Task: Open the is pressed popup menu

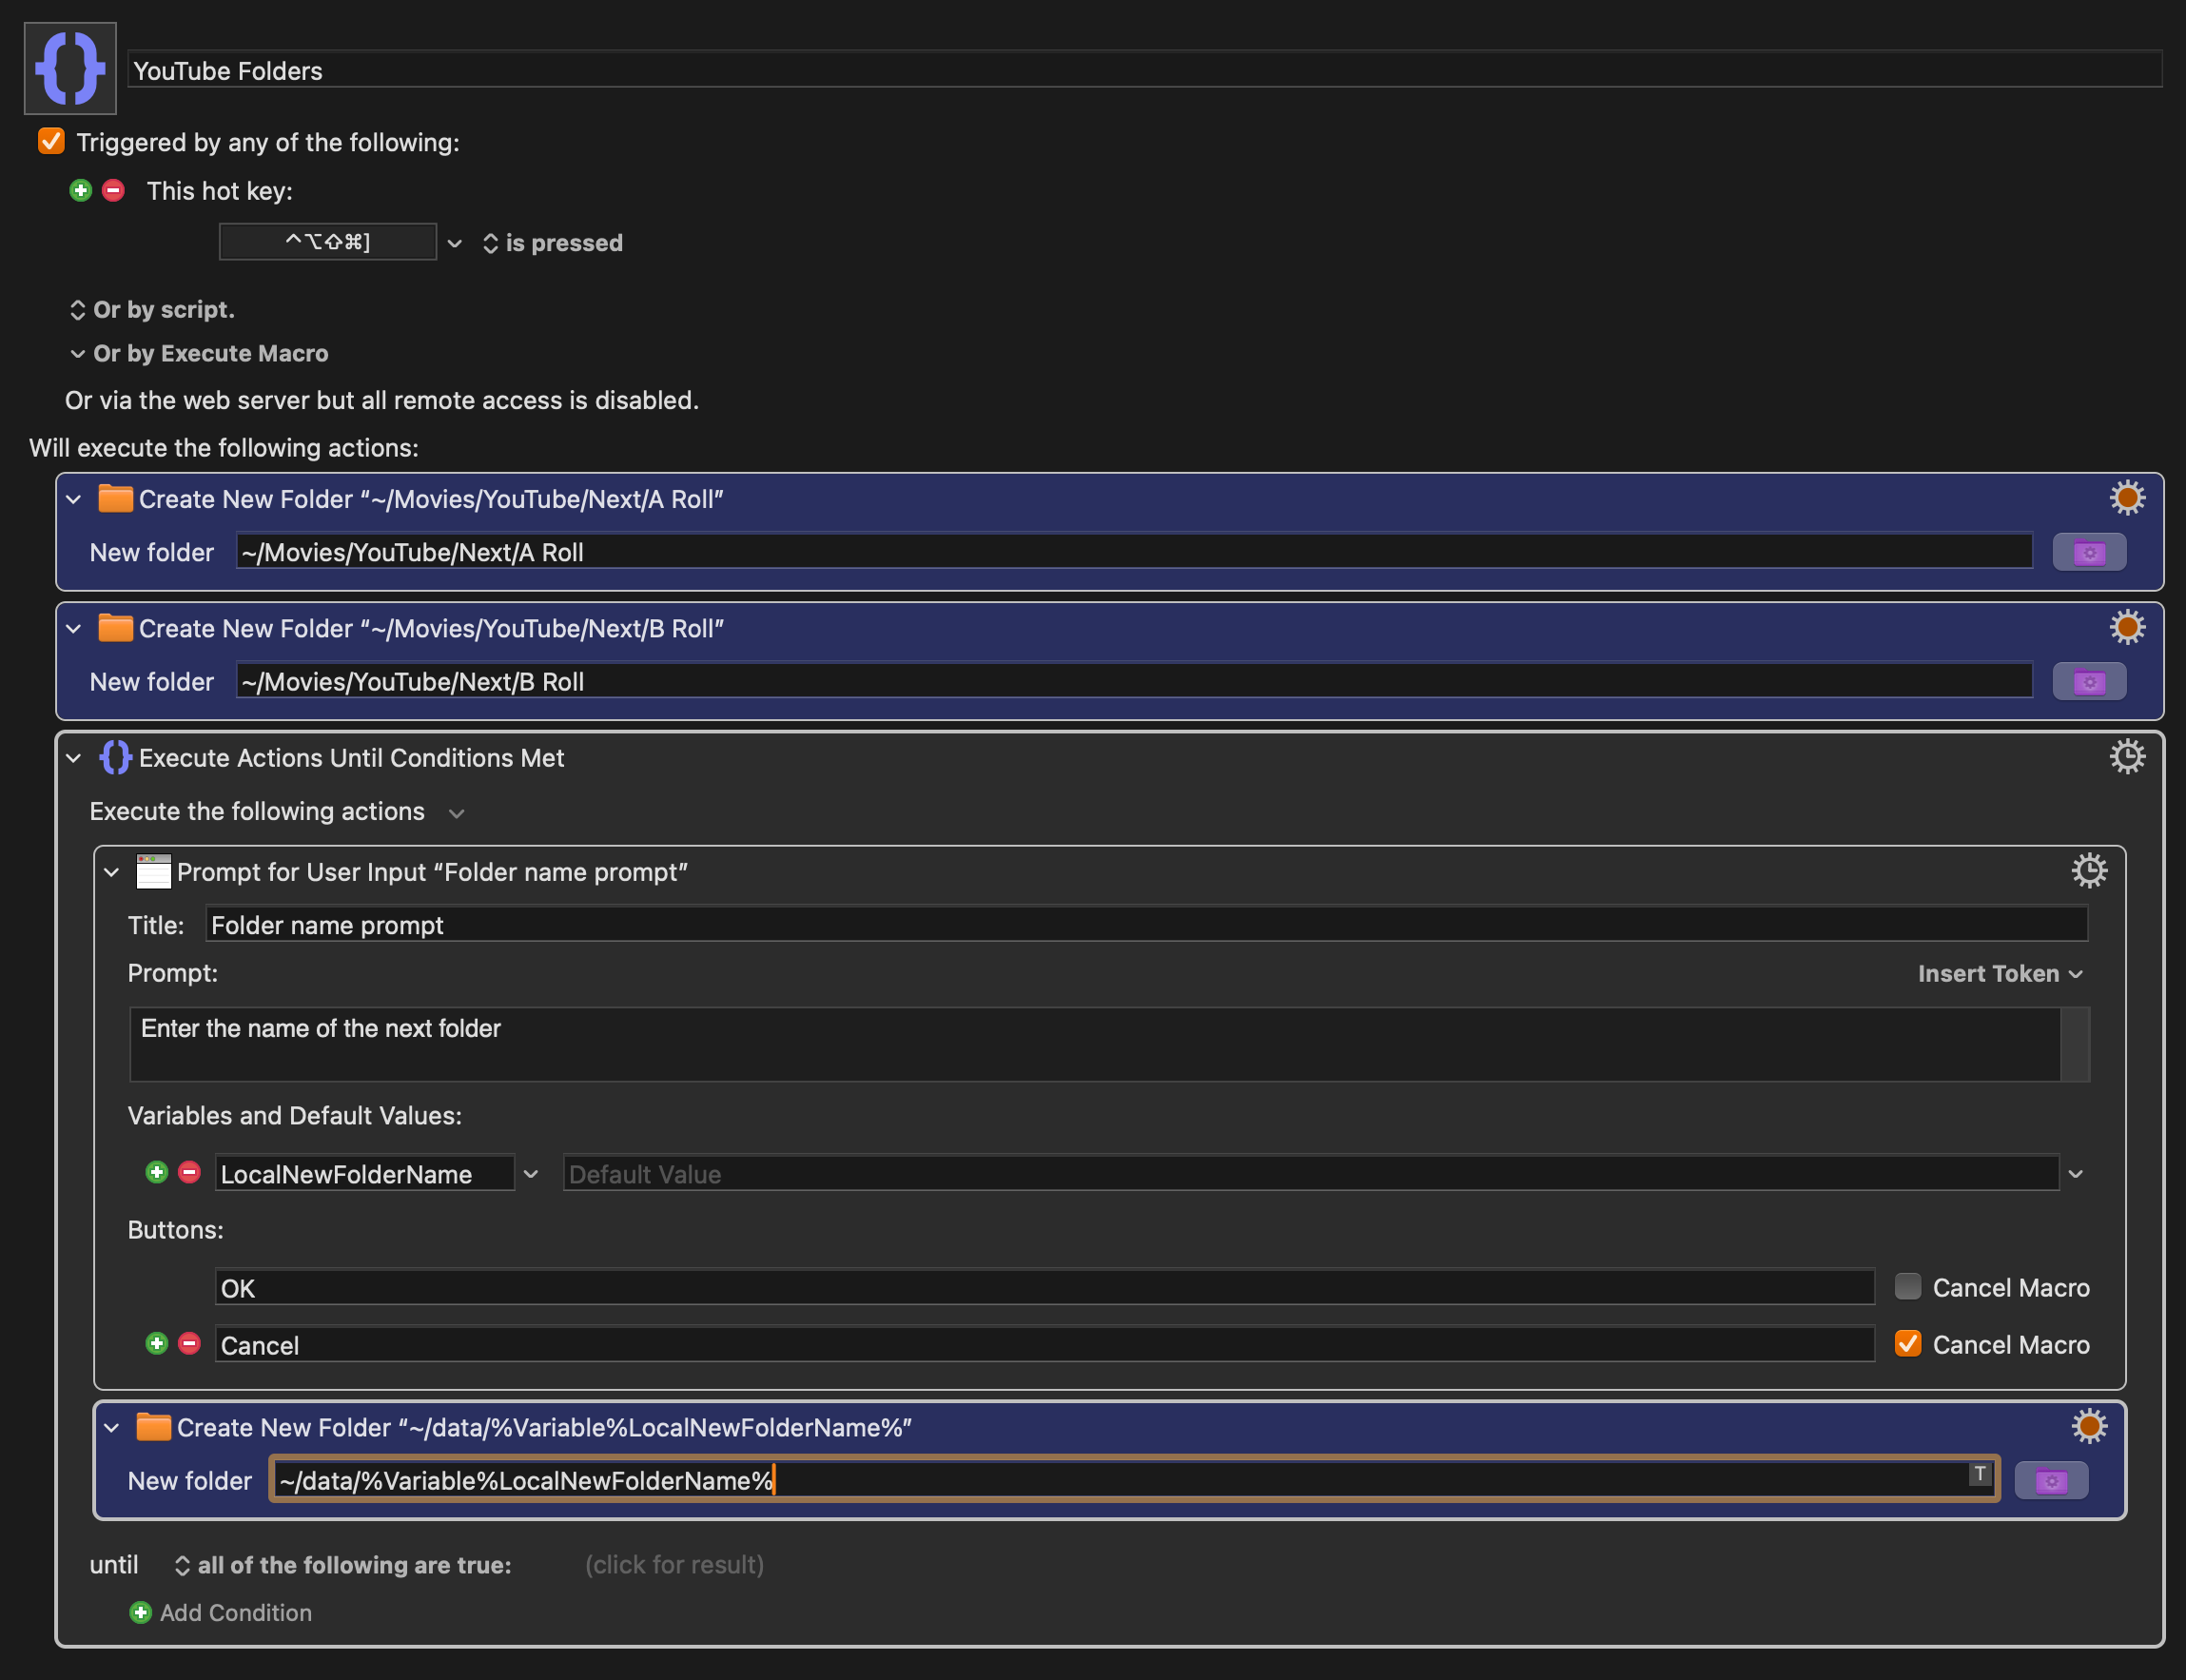Action: click(x=552, y=243)
